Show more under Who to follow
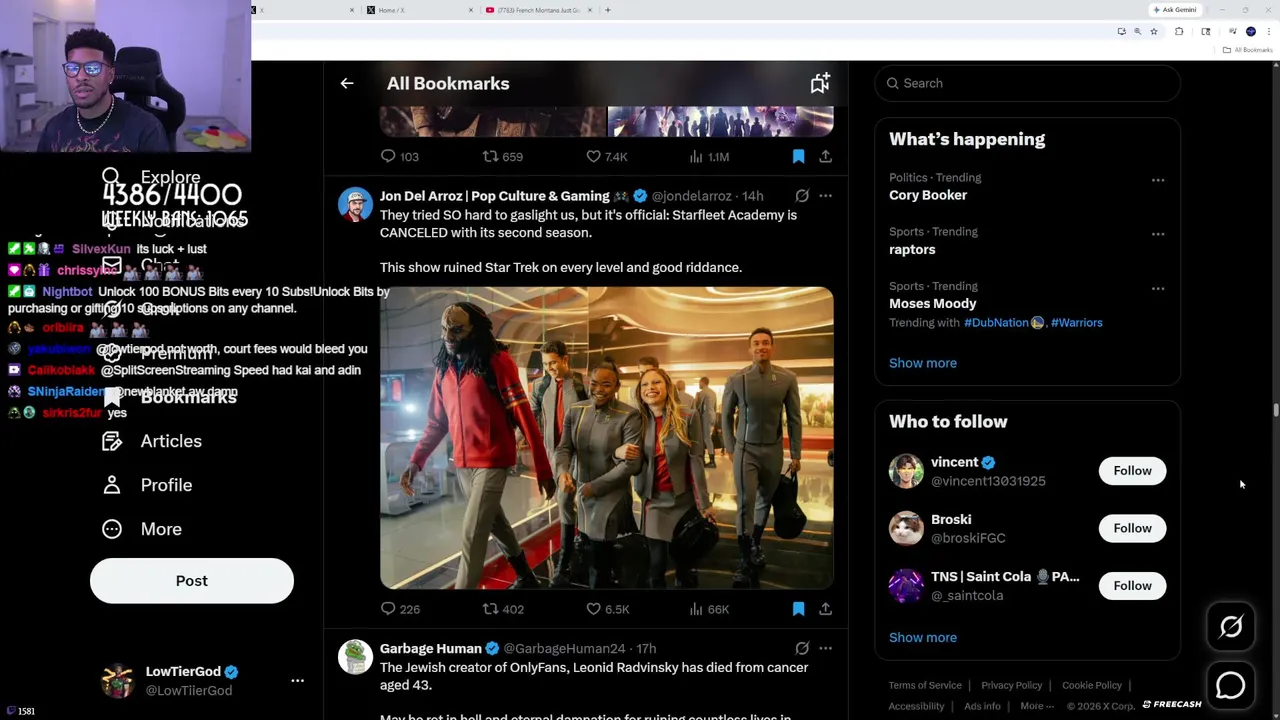Screen dimensions: 1280x720 [x=923, y=638]
